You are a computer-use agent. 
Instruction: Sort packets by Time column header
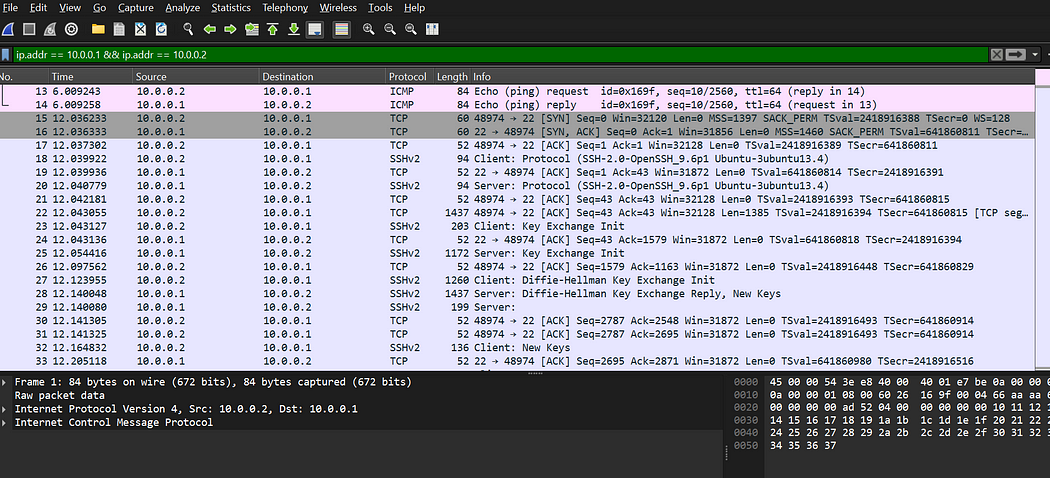tap(90, 76)
